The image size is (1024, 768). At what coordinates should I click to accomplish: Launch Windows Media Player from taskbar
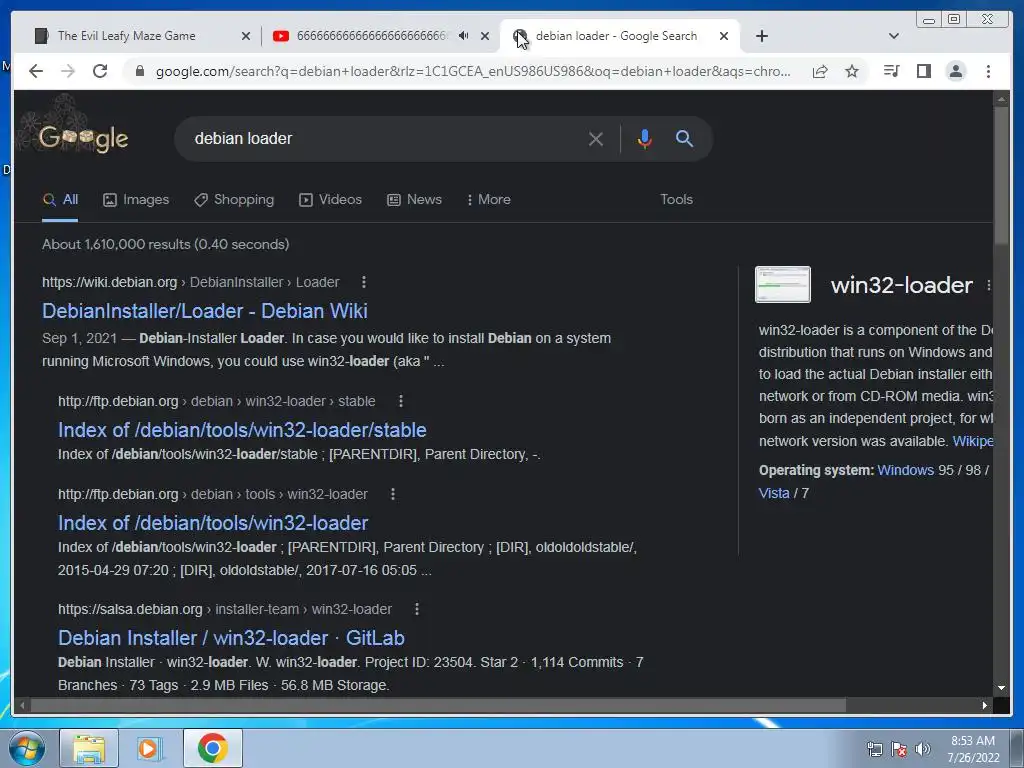pos(150,748)
